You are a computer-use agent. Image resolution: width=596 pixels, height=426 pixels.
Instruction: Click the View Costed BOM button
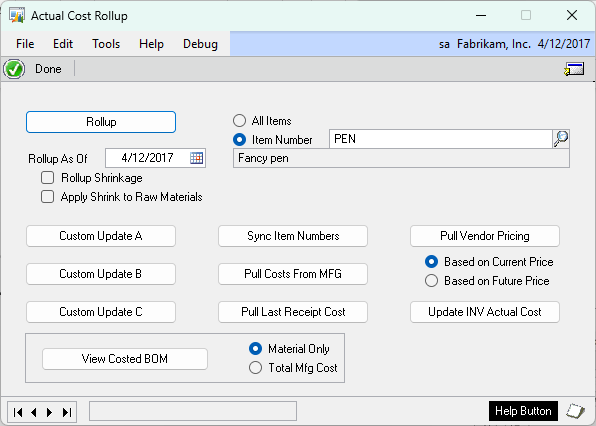click(x=125, y=359)
